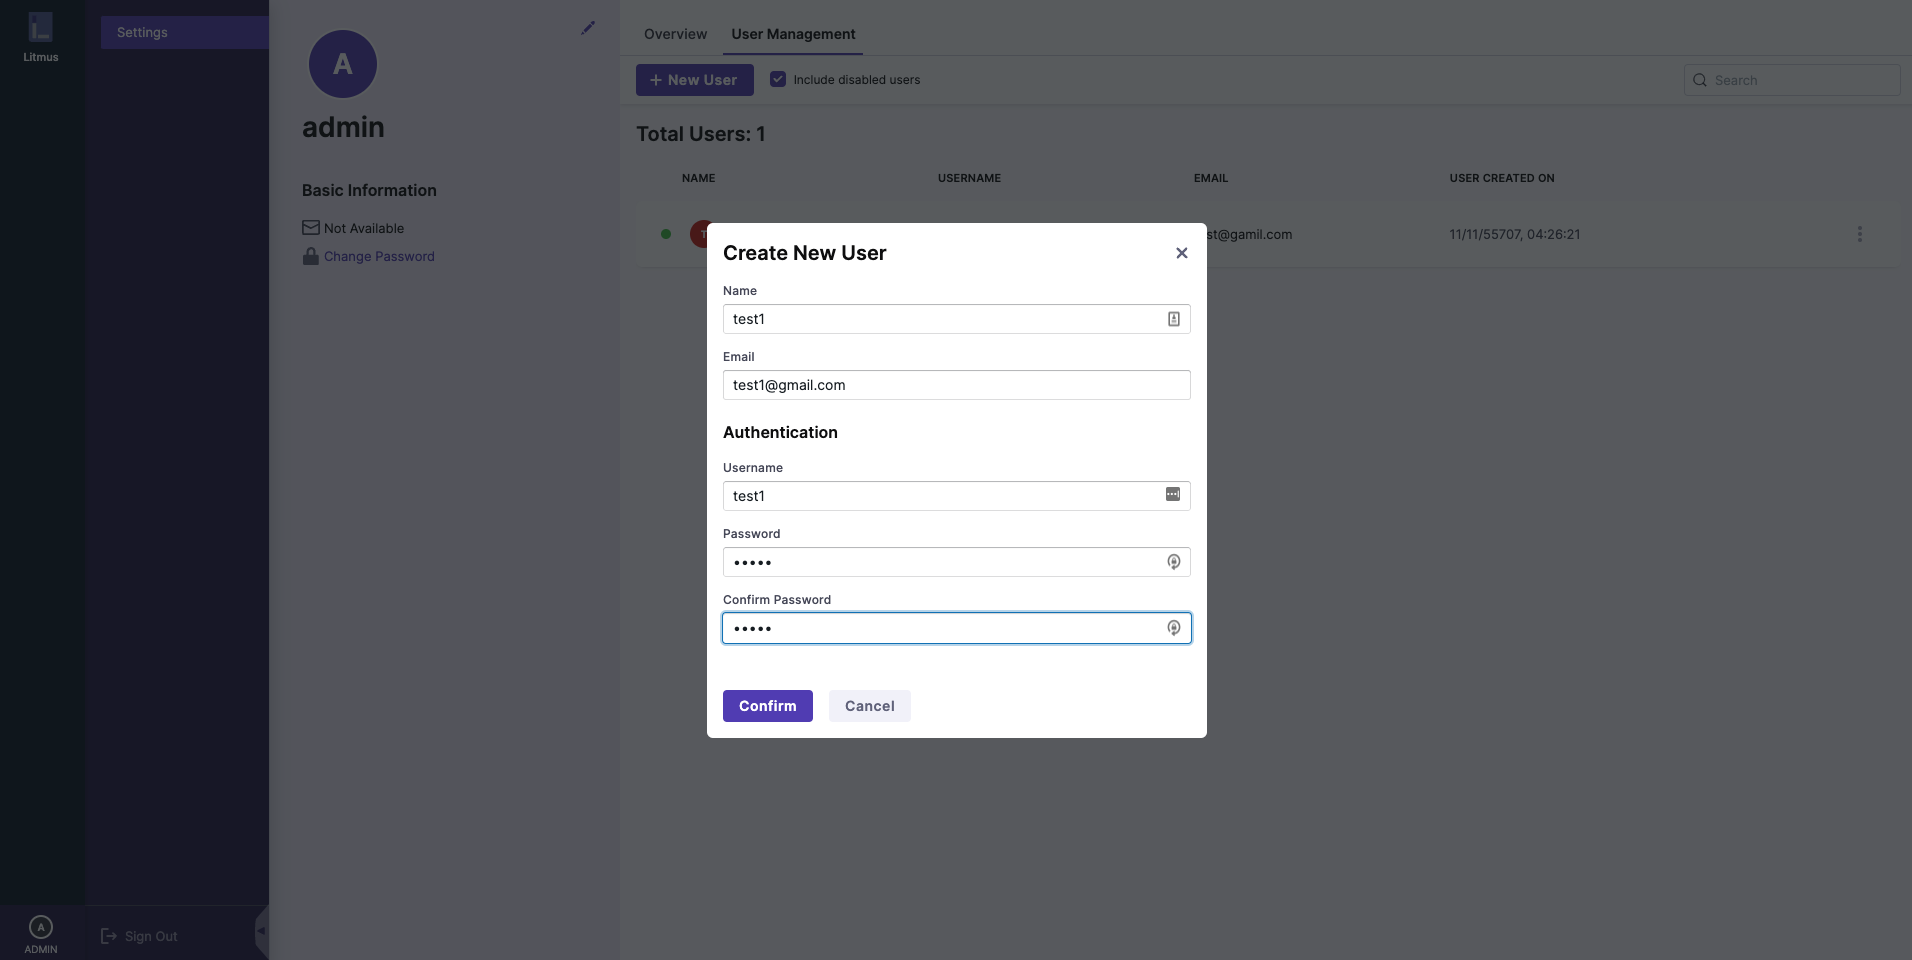
Task: Click the key icon in Confirm Password field
Action: pos(1173,628)
